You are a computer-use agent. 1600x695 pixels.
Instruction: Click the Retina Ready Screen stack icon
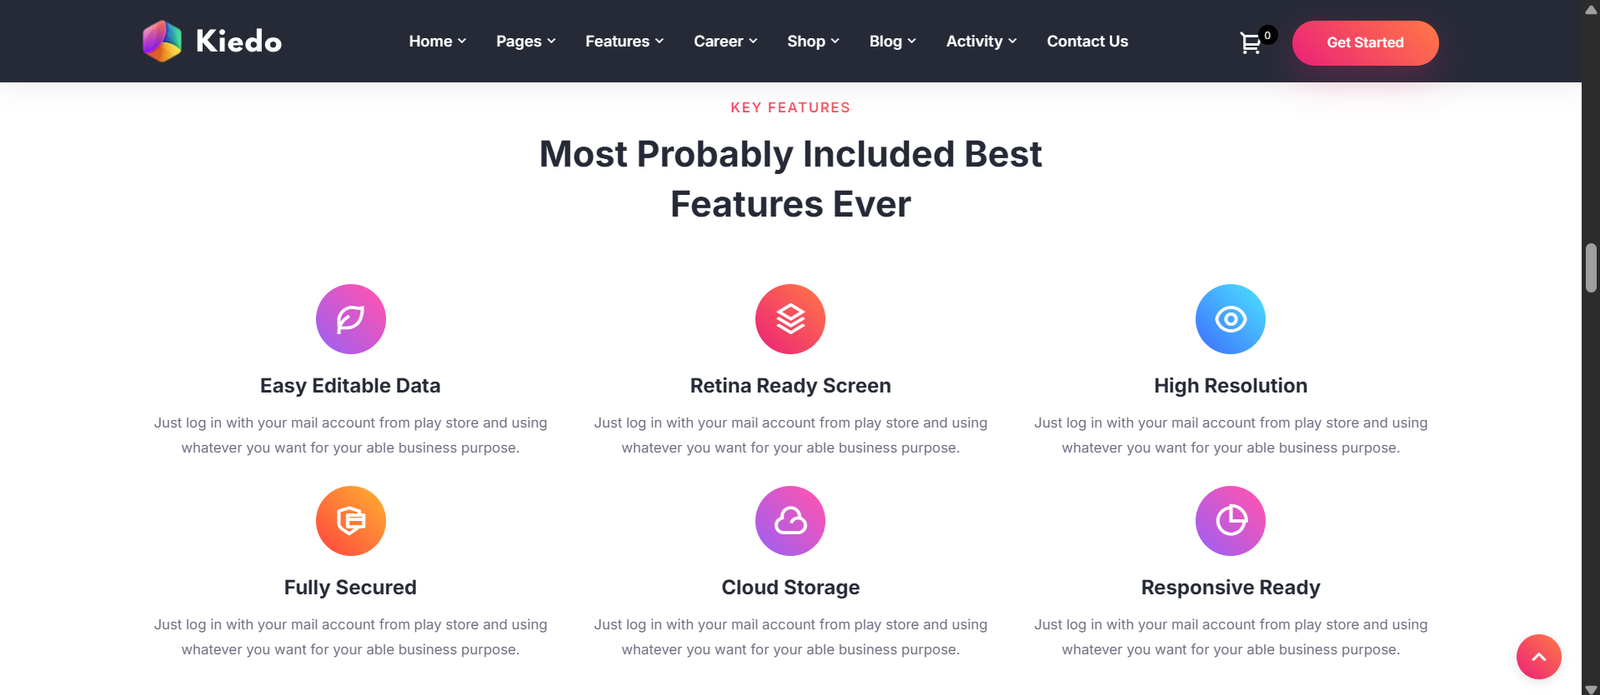tap(790, 319)
